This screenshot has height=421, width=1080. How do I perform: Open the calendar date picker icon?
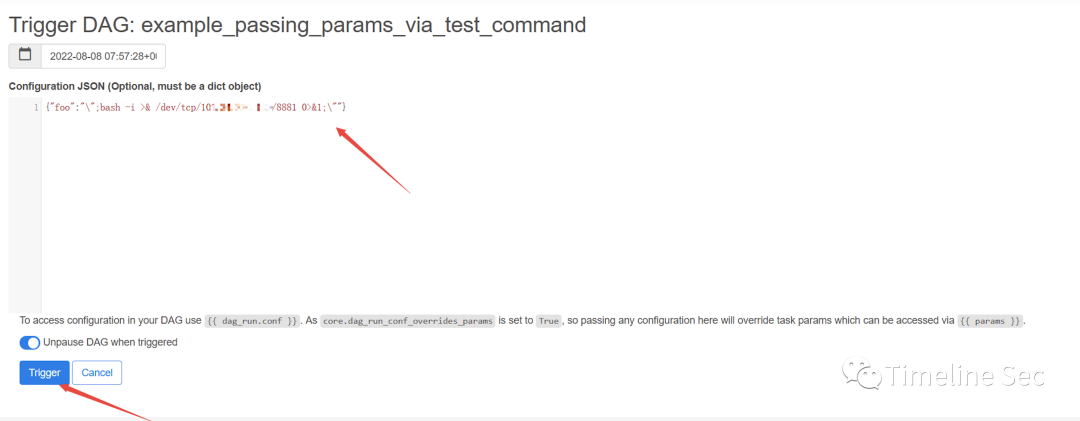[25, 57]
